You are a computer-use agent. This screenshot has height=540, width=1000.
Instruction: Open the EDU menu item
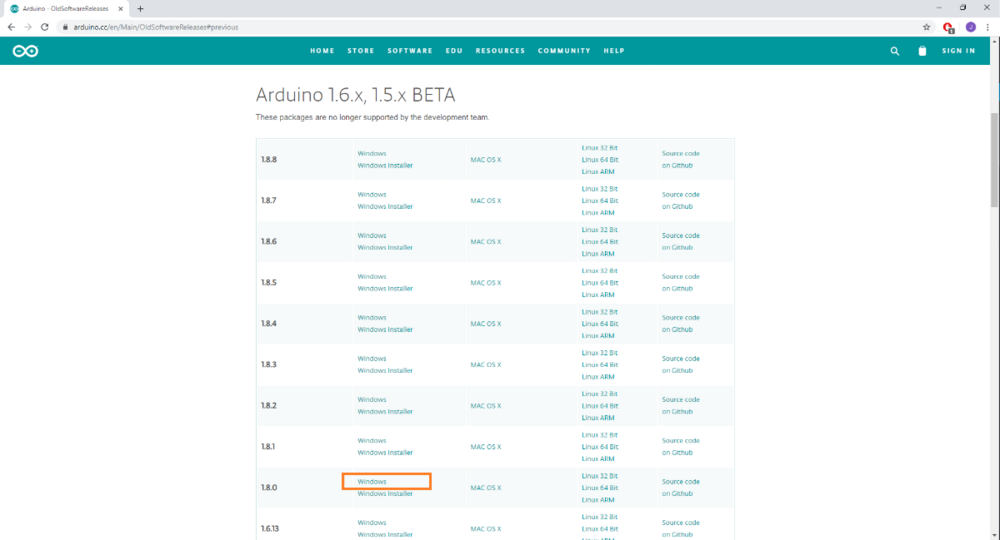tap(454, 51)
